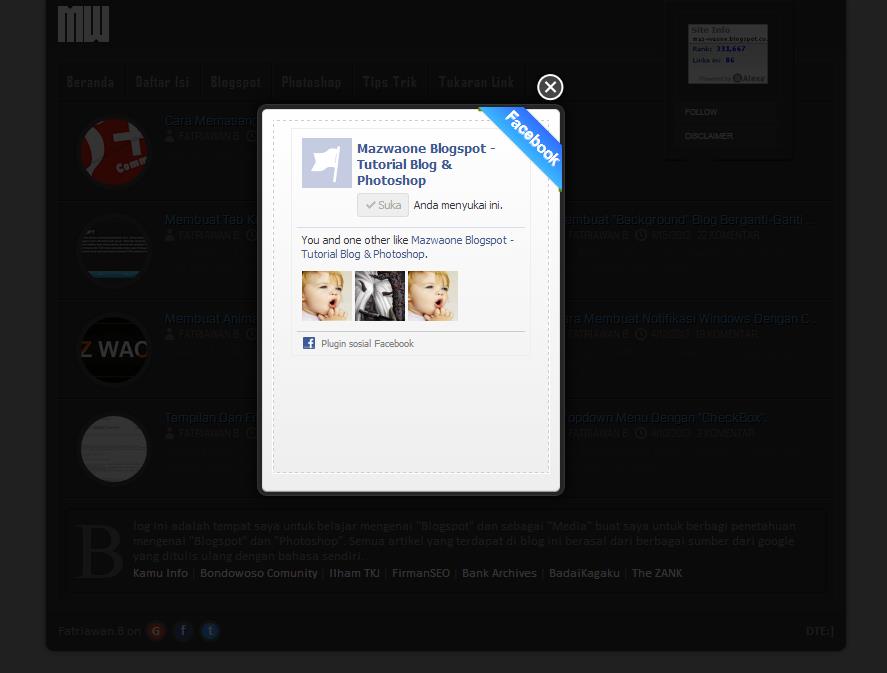Screen dimensions: 887x673
Task: Click the grey document circular thumbnail
Action: click(114, 449)
